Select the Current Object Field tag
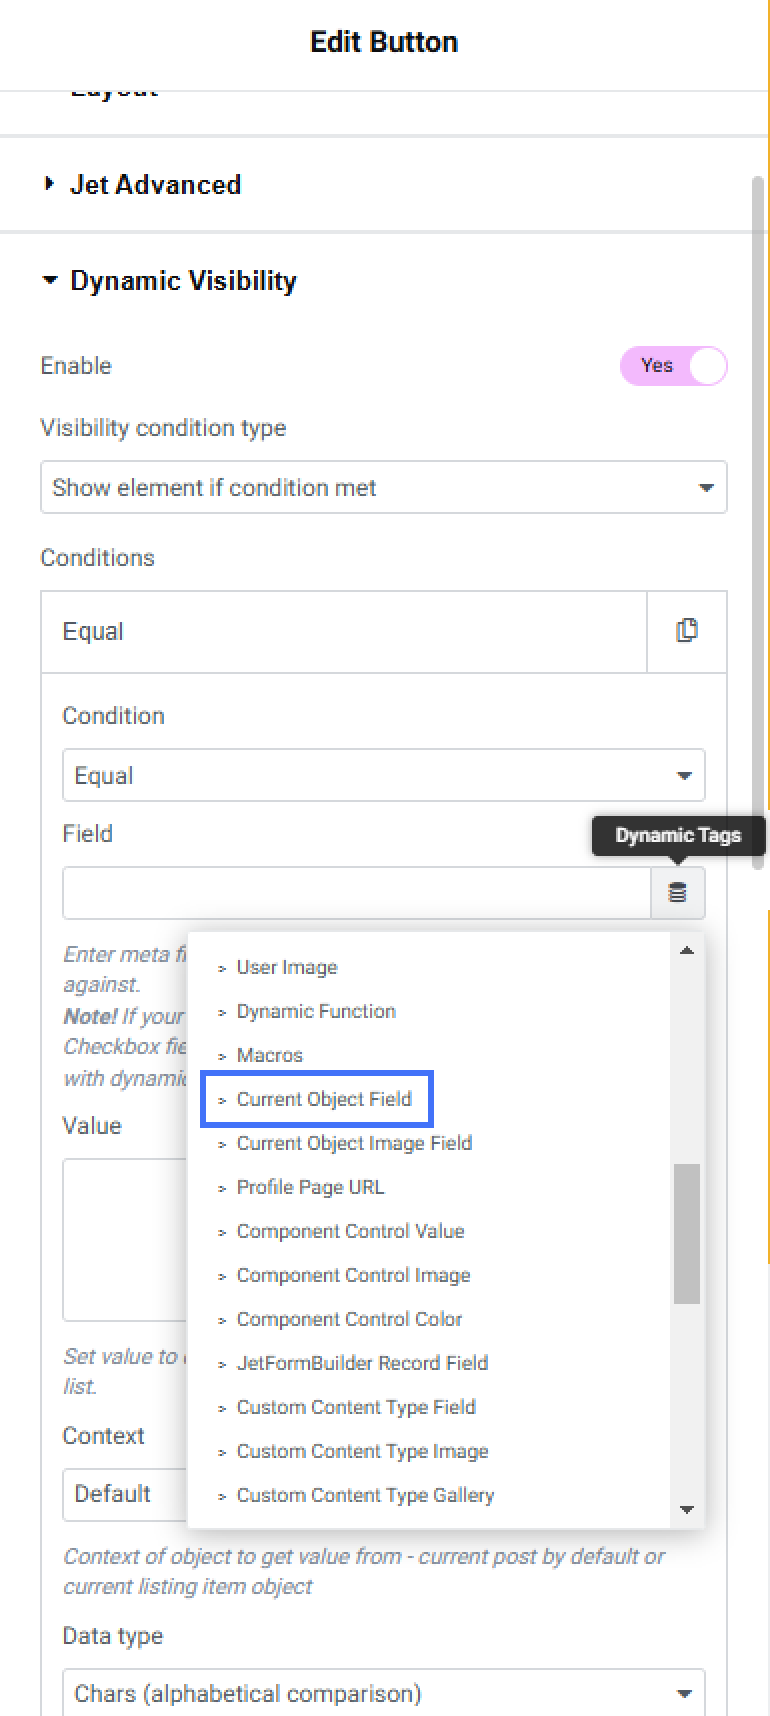The image size is (770, 1716). click(324, 1099)
